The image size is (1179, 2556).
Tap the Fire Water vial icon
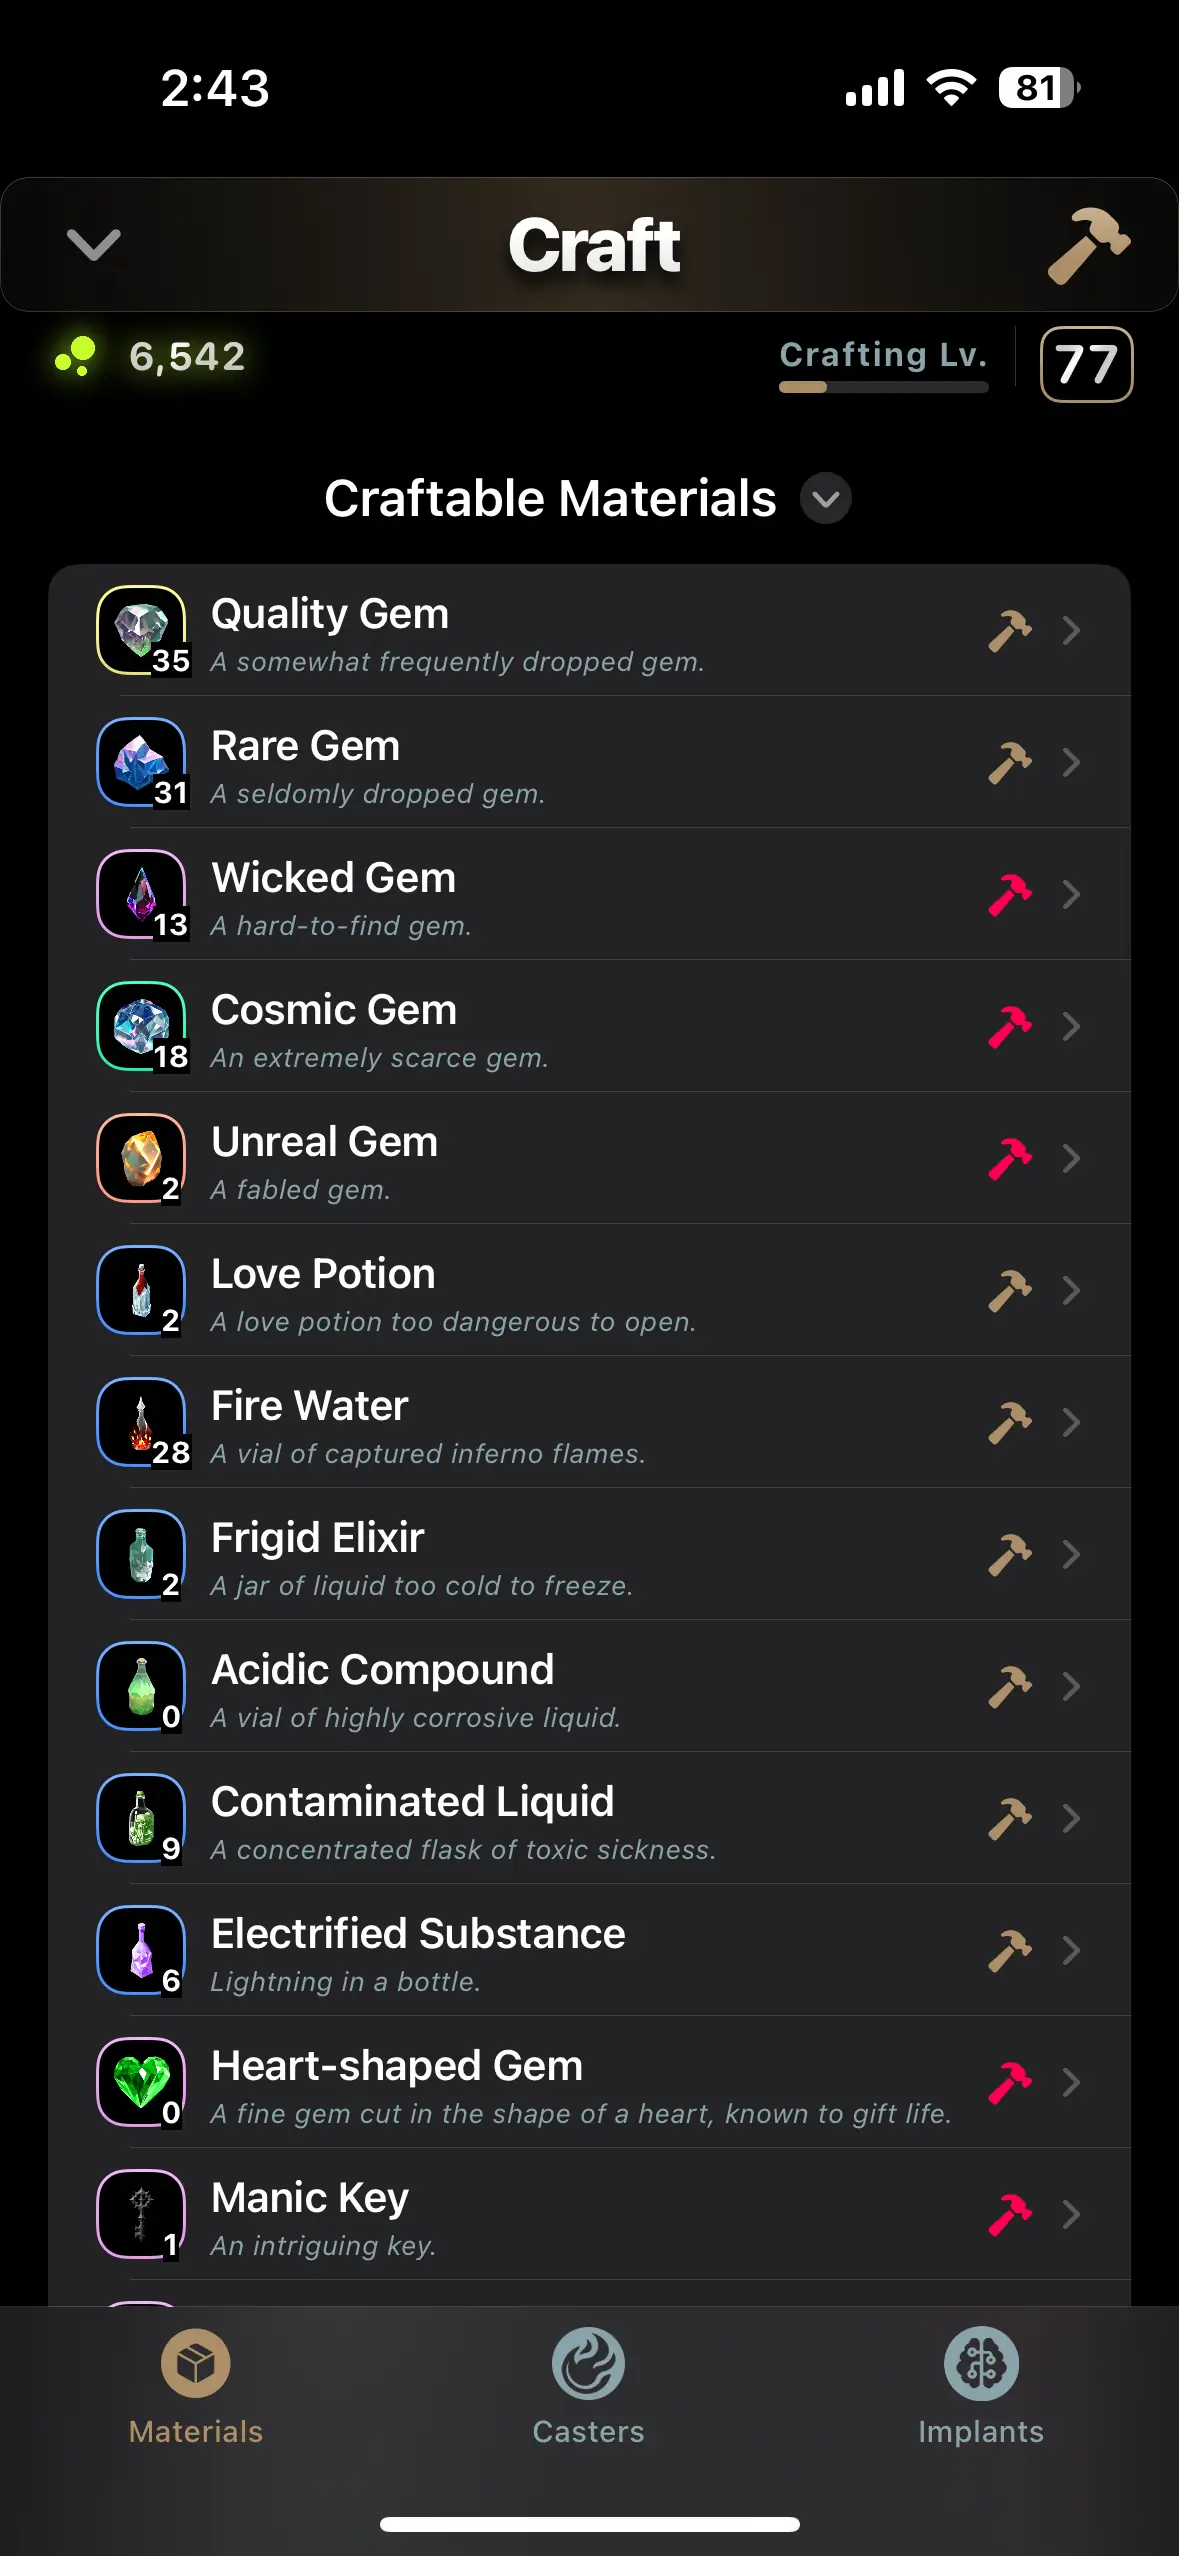click(x=141, y=1422)
